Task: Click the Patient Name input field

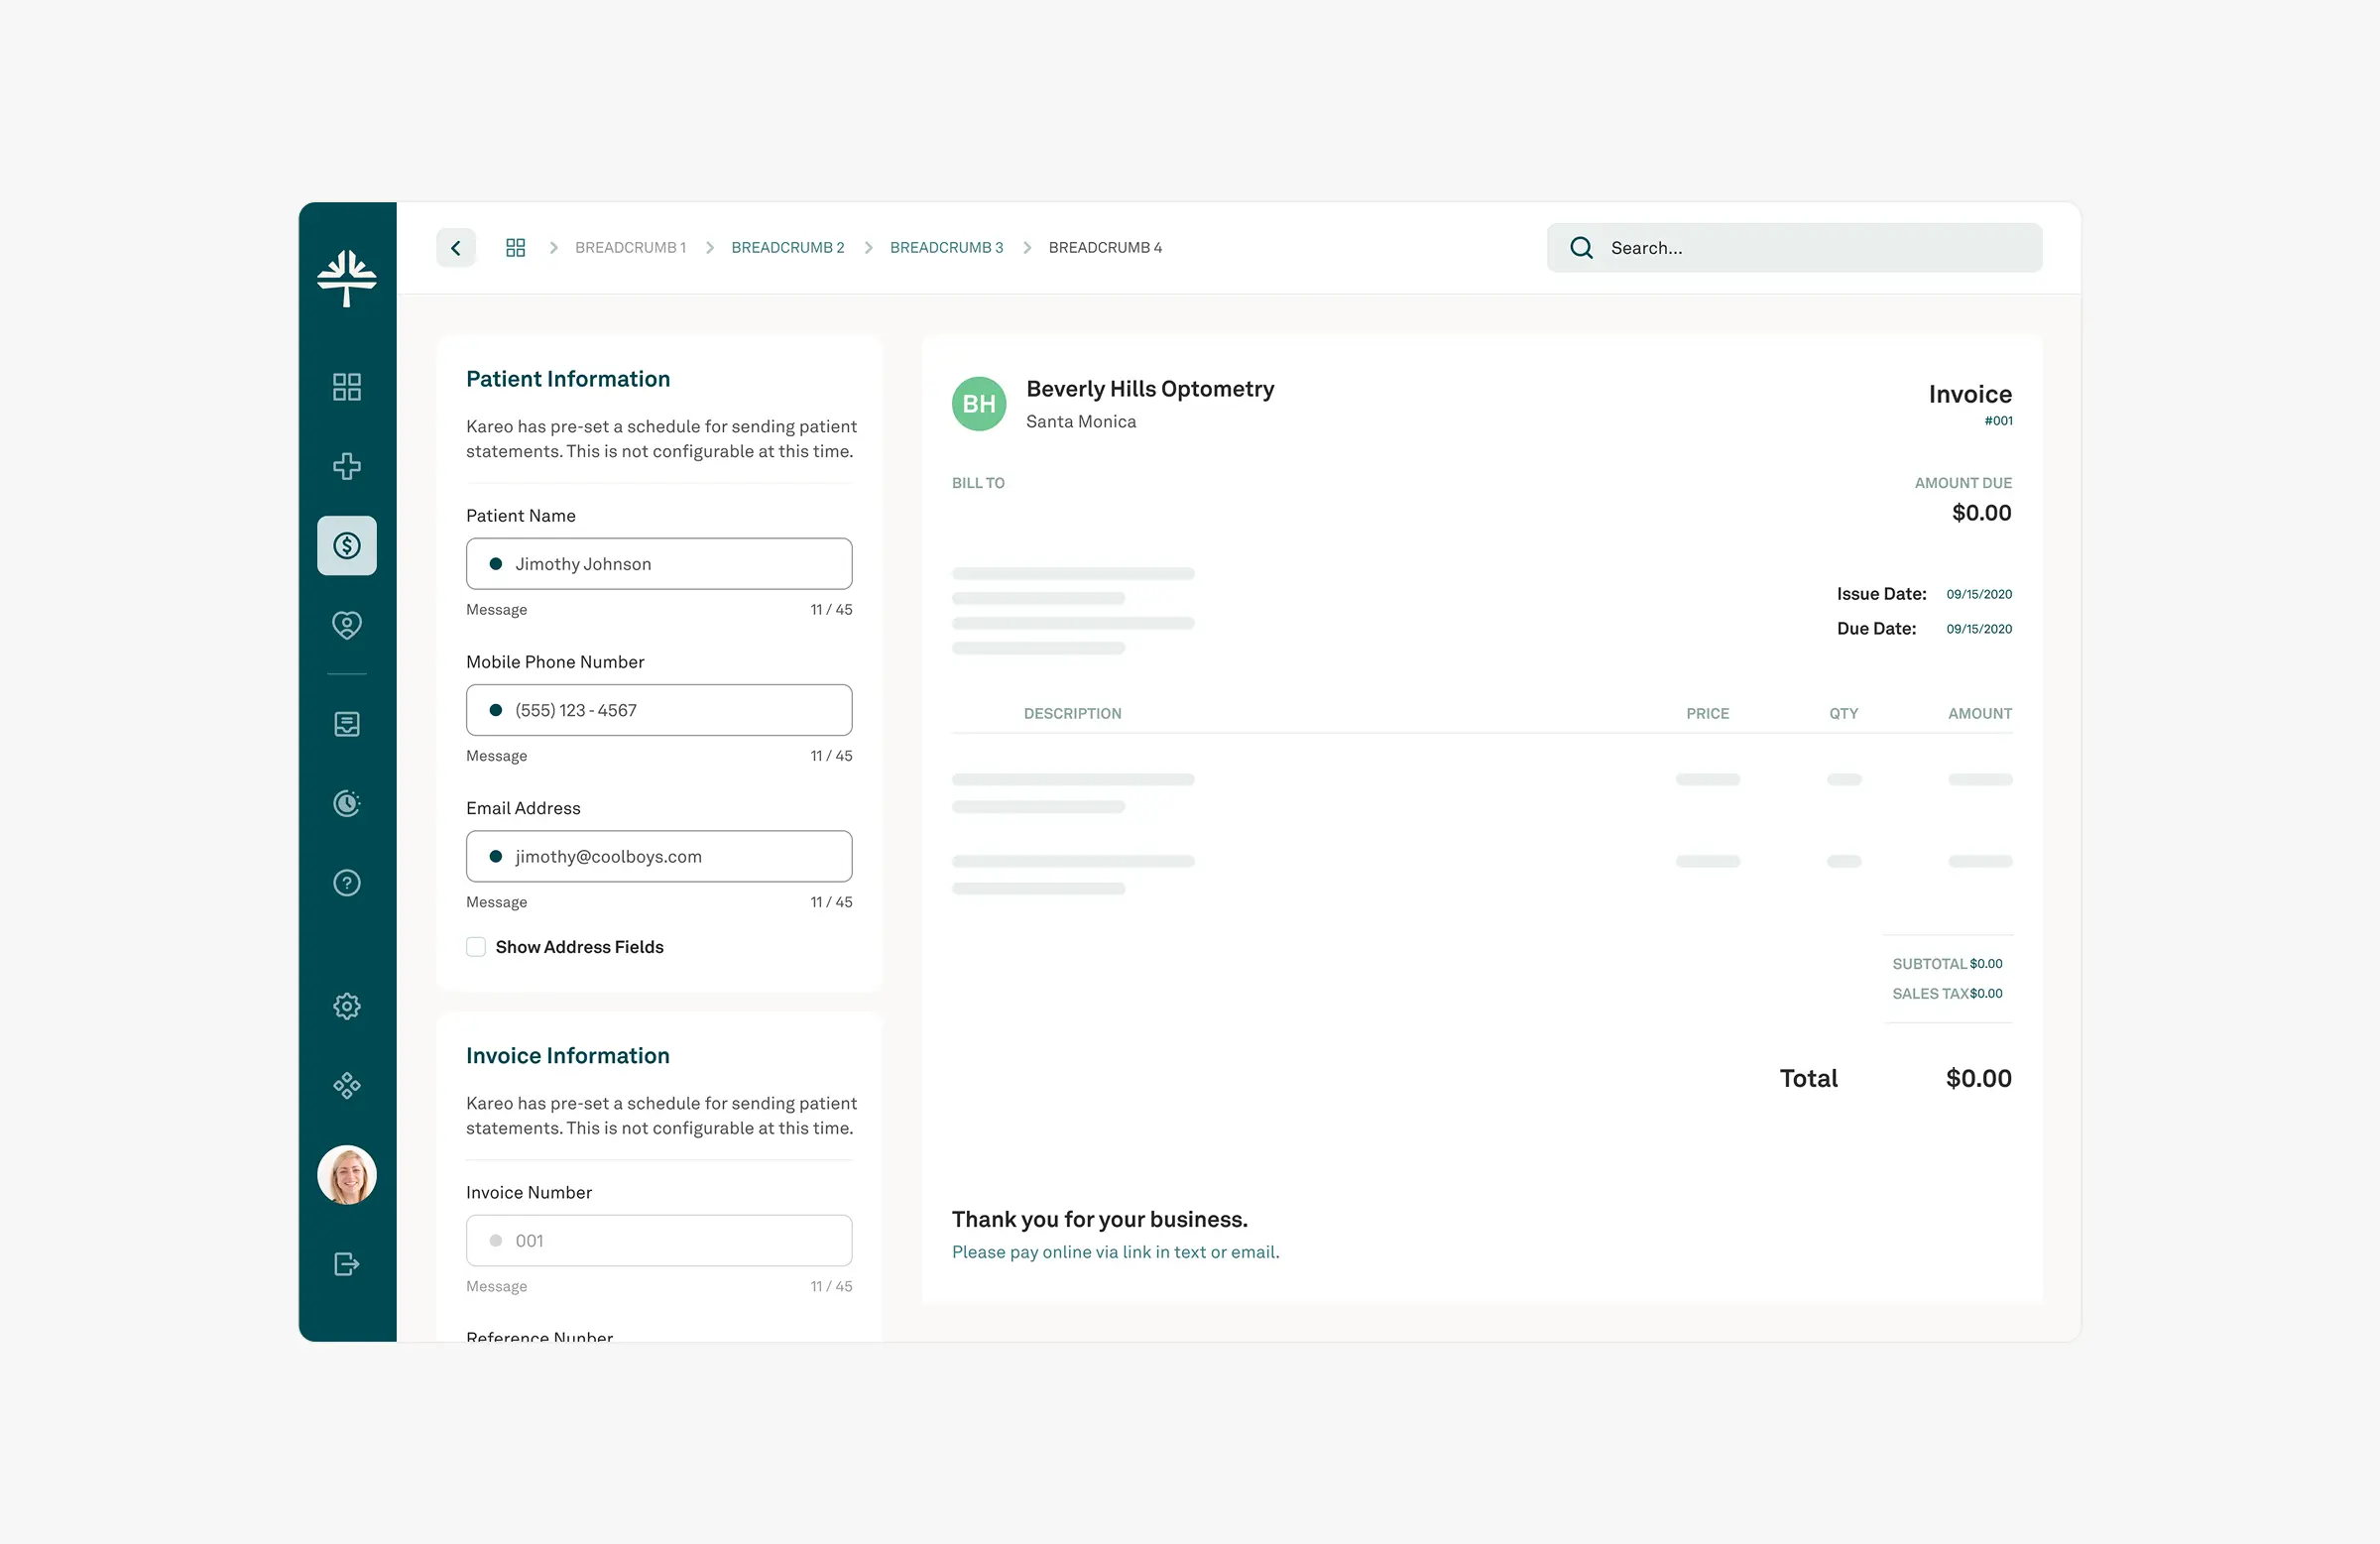Action: (660, 564)
